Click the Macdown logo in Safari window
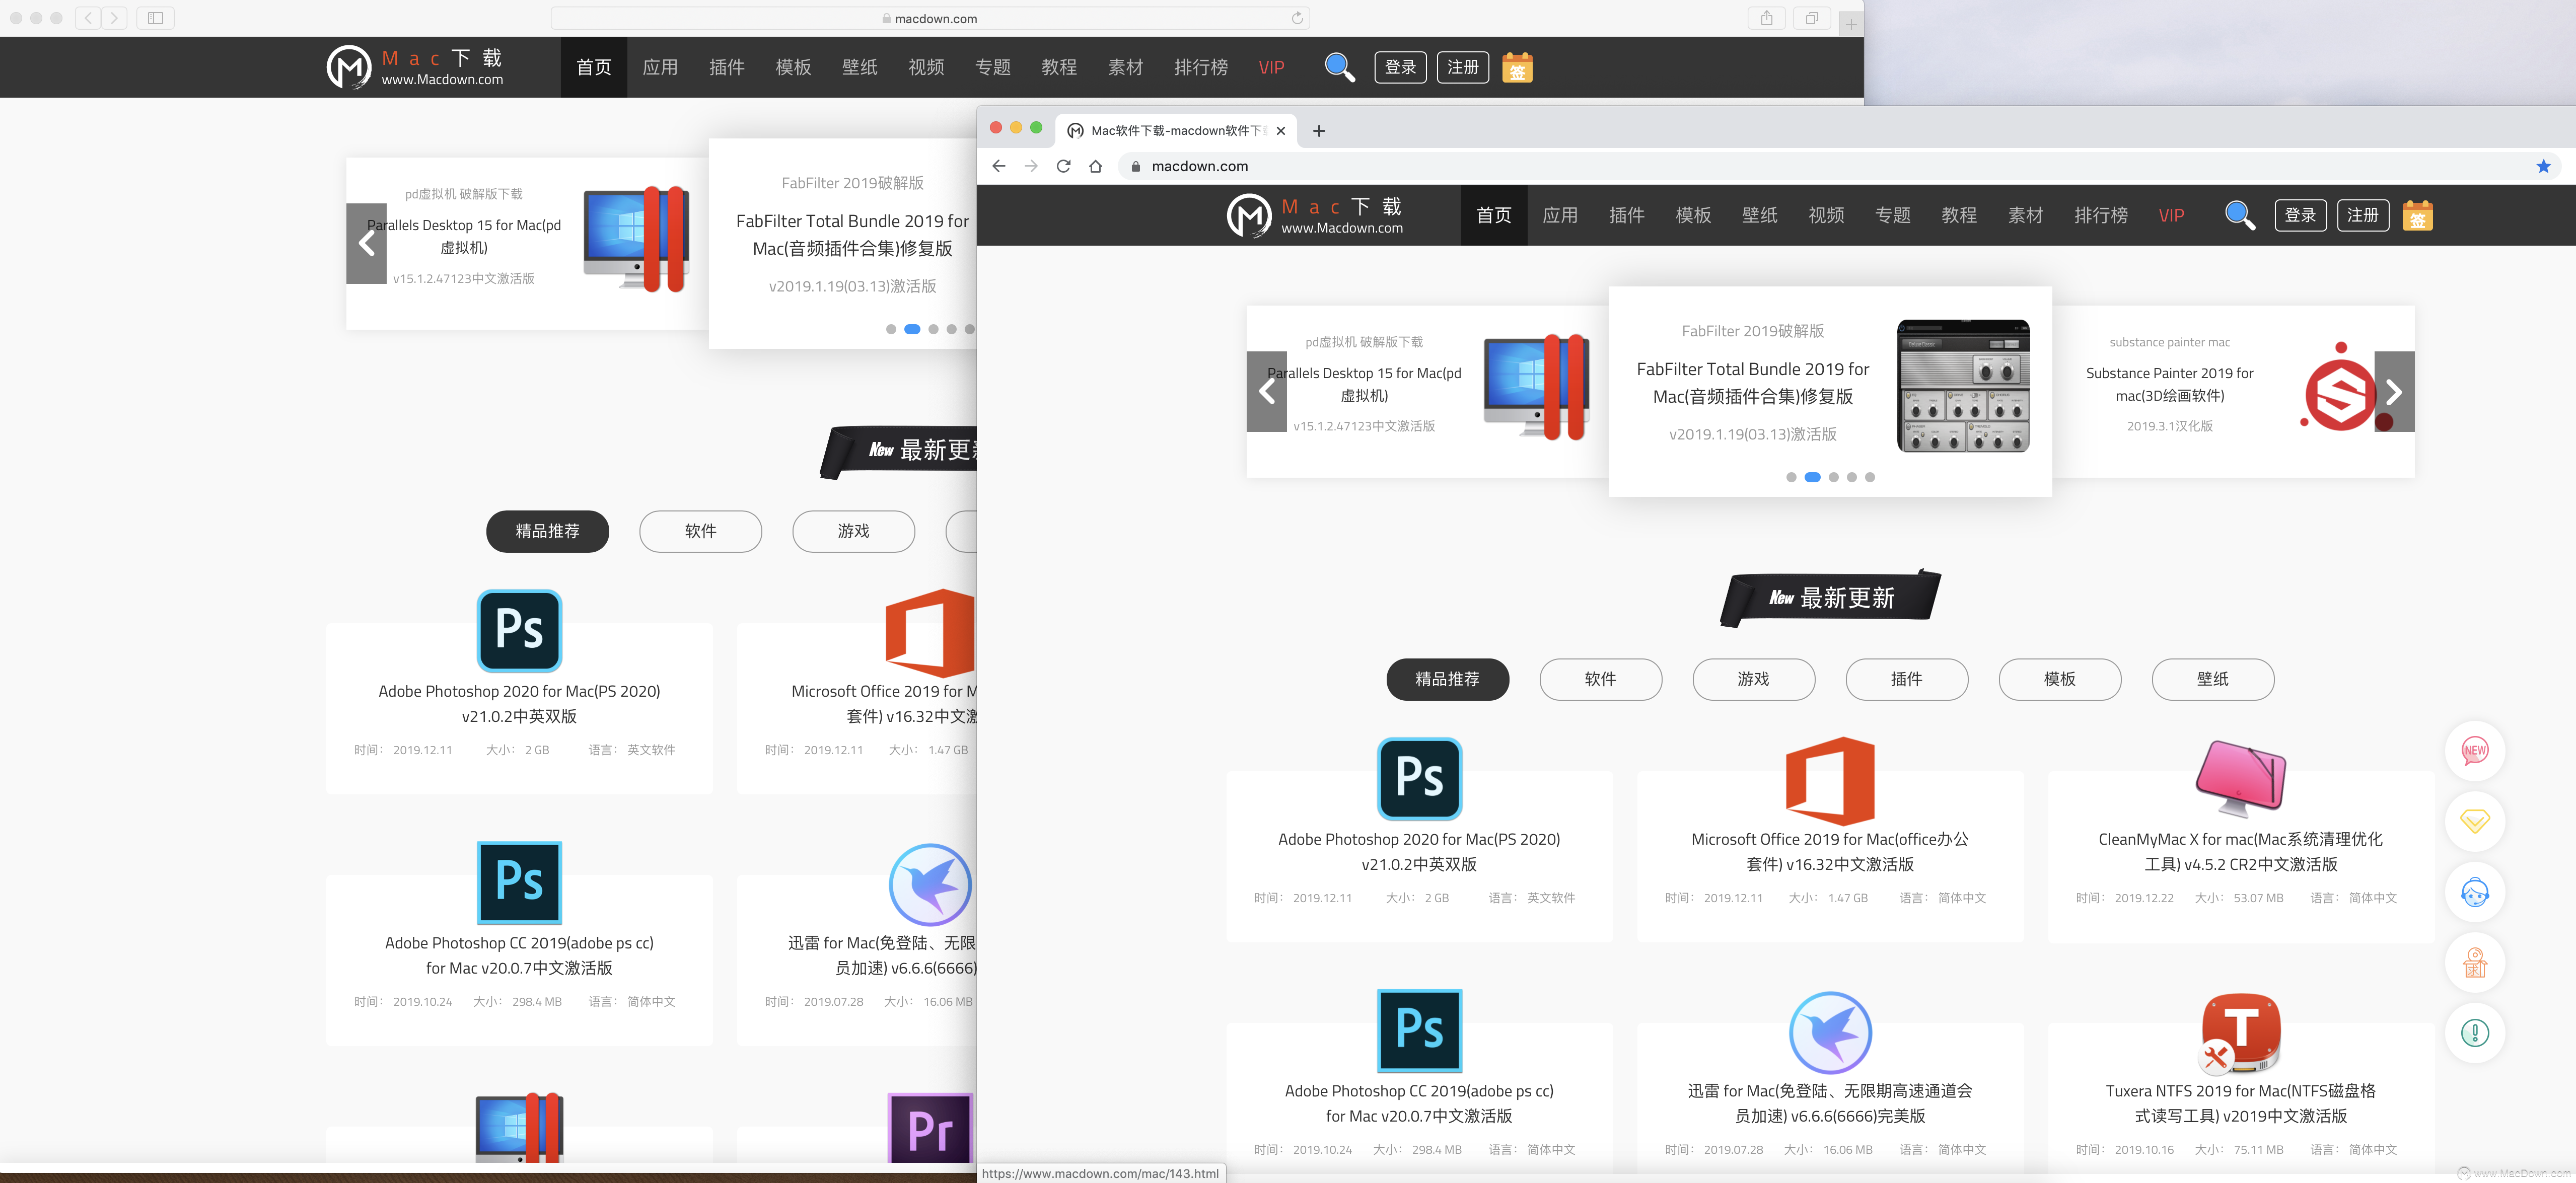The image size is (2576, 1183). (x=415, y=67)
